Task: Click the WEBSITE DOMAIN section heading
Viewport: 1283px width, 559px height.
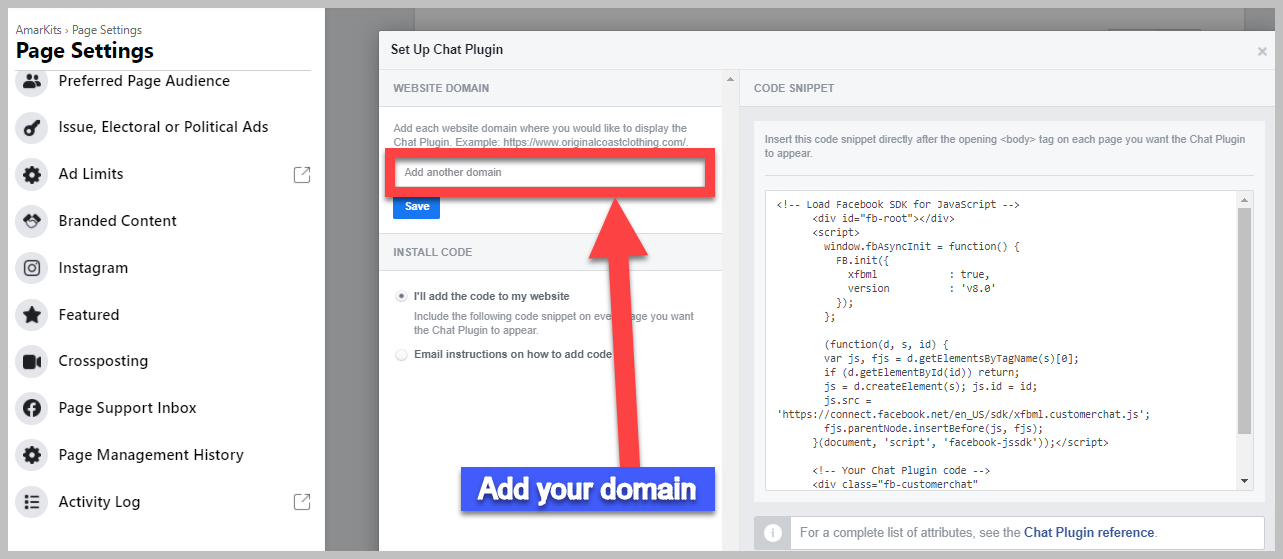Action: pyautogui.click(x=441, y=88)
